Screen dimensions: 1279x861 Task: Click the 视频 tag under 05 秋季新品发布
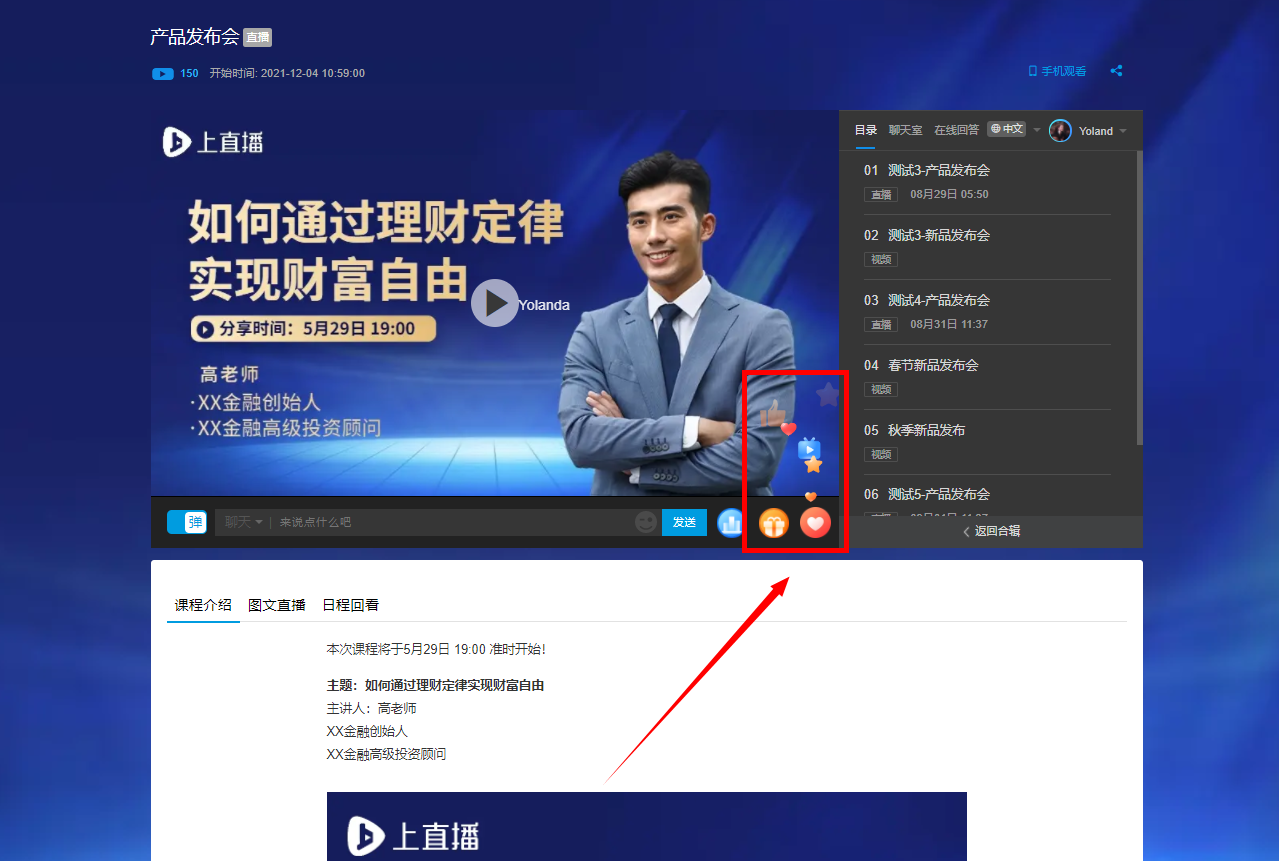pos(881,454)
